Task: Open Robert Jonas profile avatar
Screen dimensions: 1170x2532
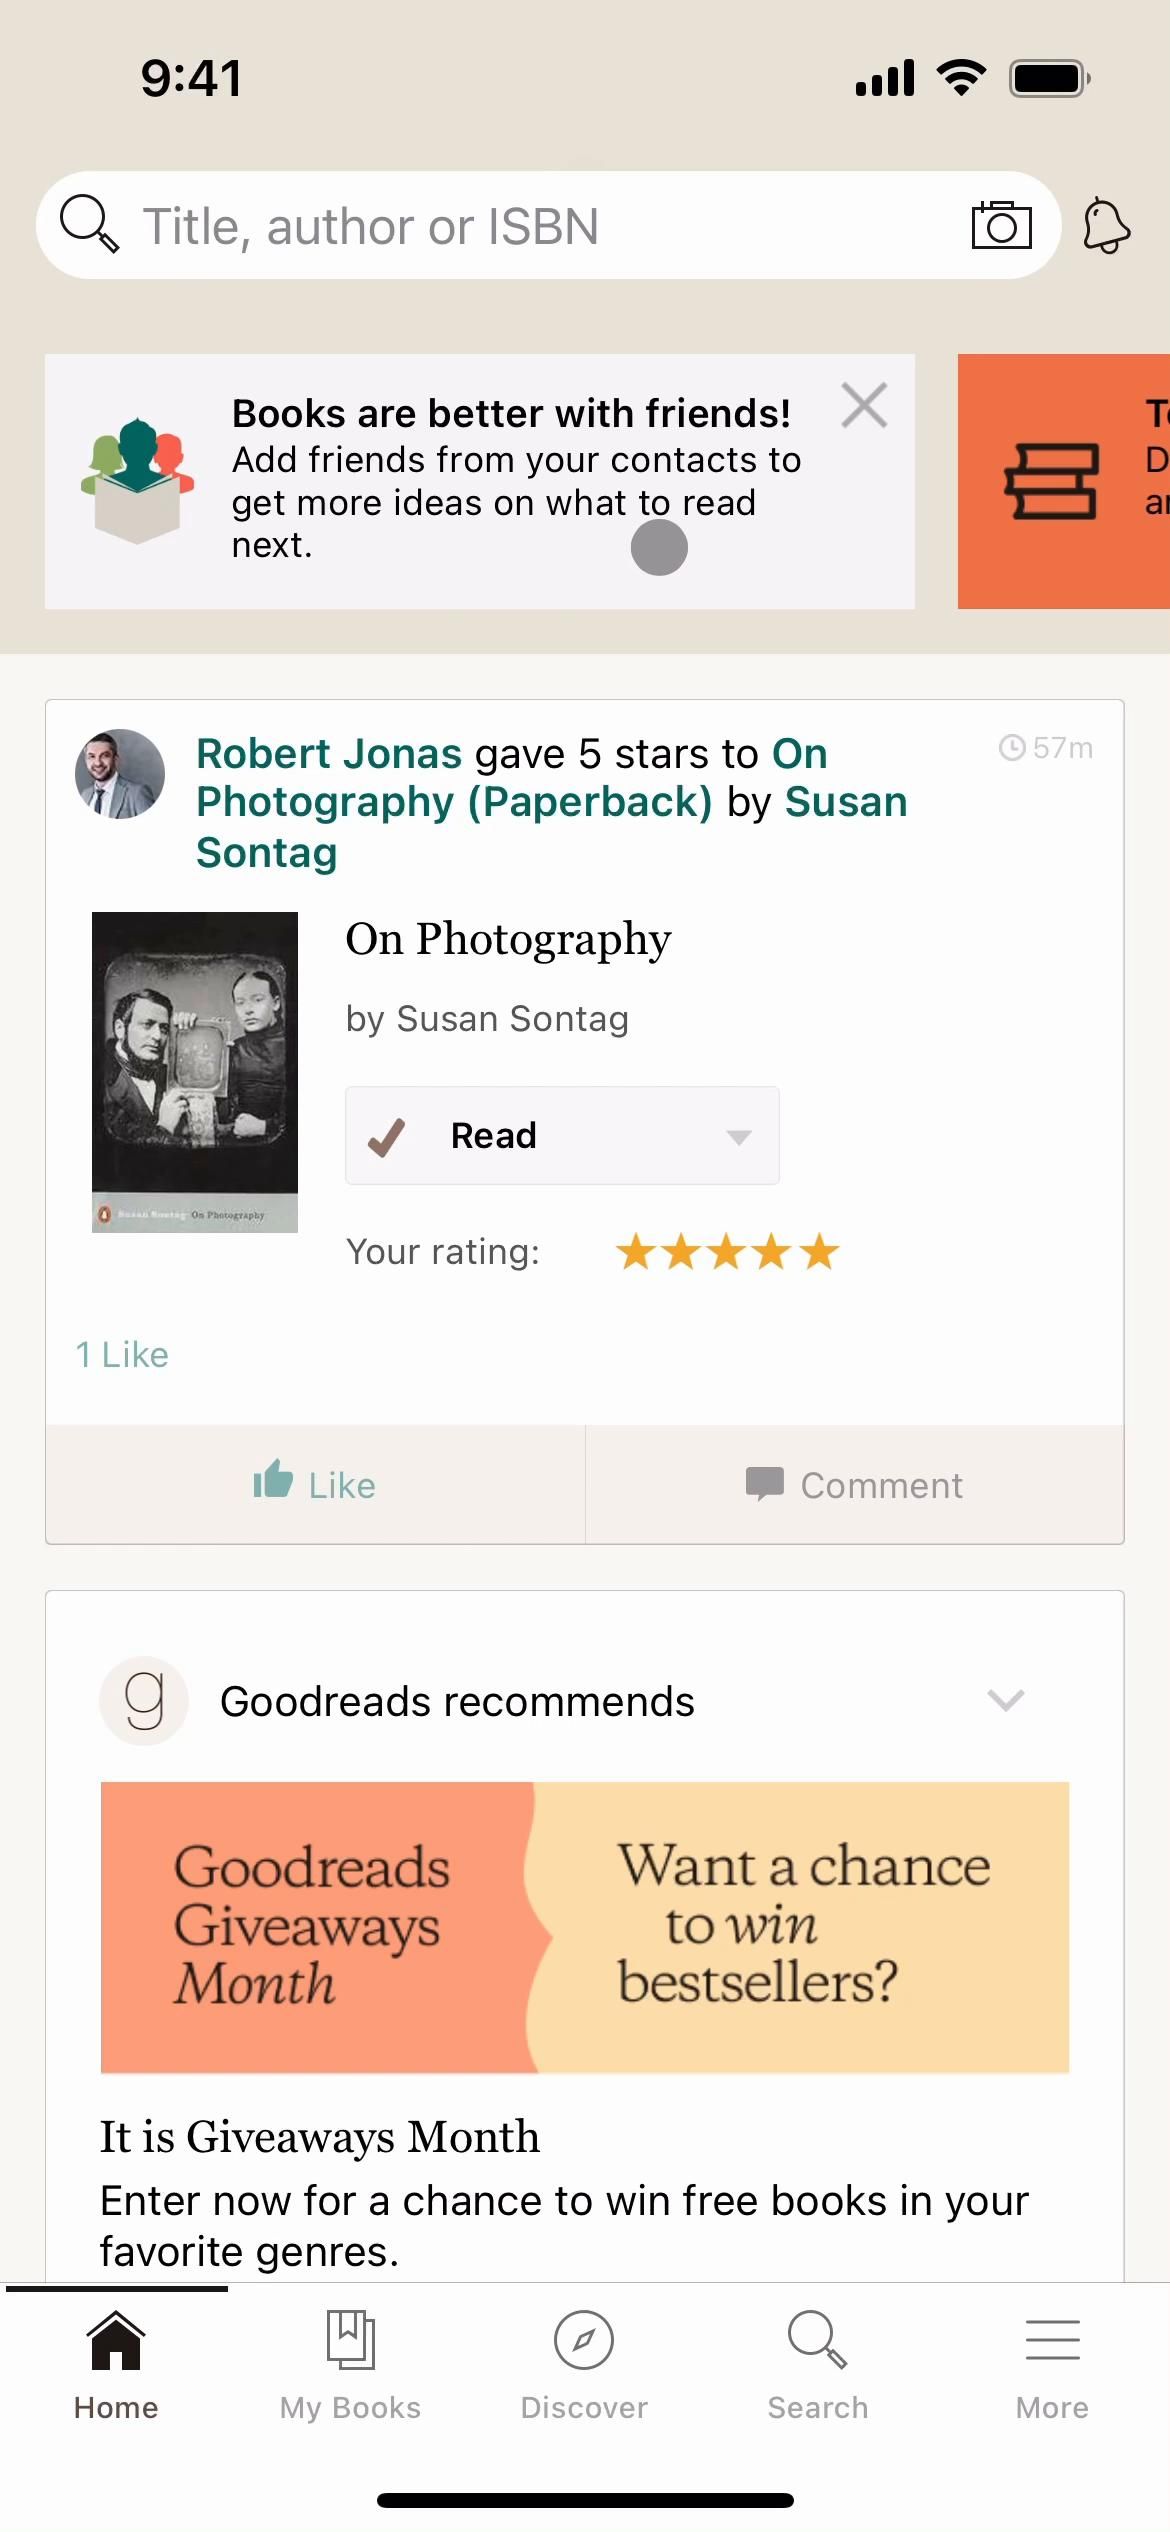Action: [120, 774]
